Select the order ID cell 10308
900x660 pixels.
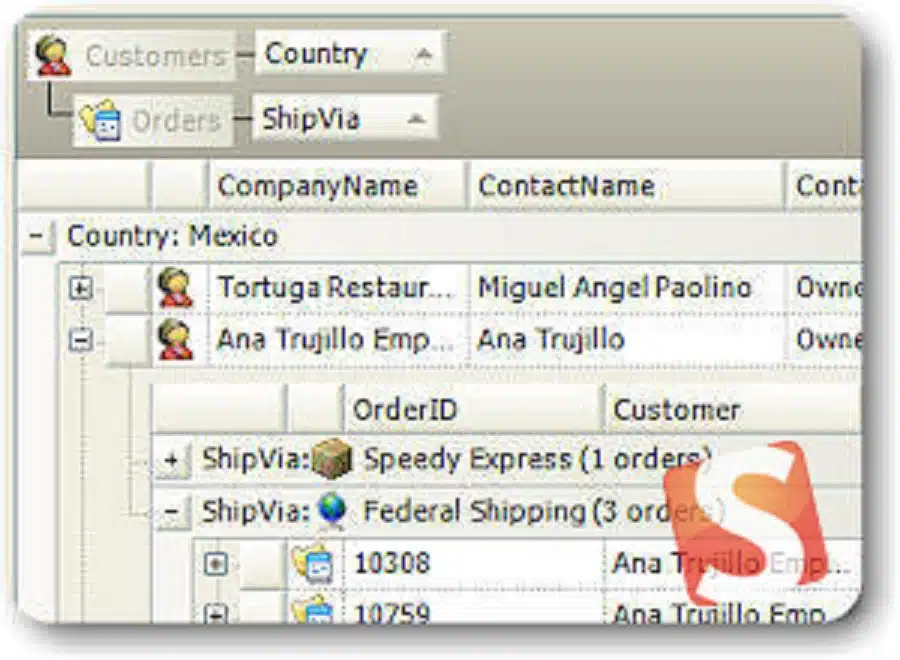coord(473,562)
